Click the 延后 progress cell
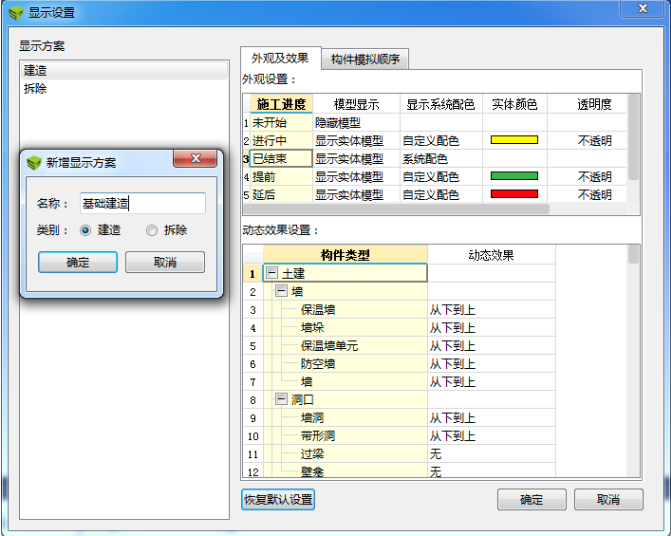This screenshot has width=671, height=536. [281, 195]
